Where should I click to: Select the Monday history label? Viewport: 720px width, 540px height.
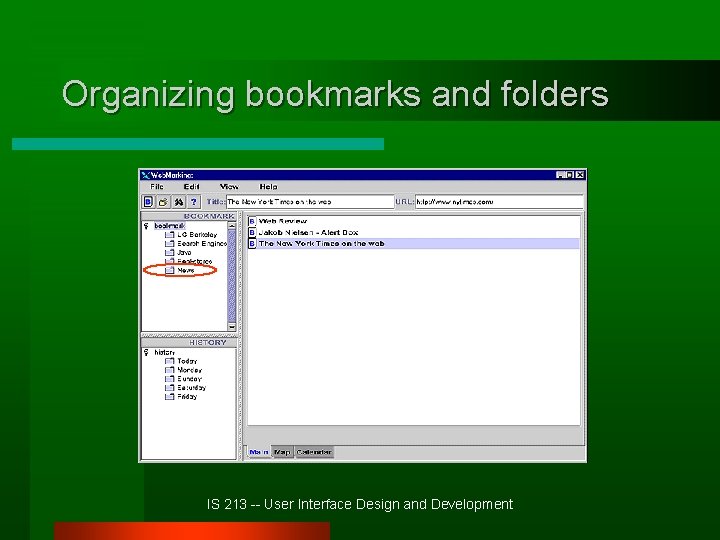click(190, 370)
